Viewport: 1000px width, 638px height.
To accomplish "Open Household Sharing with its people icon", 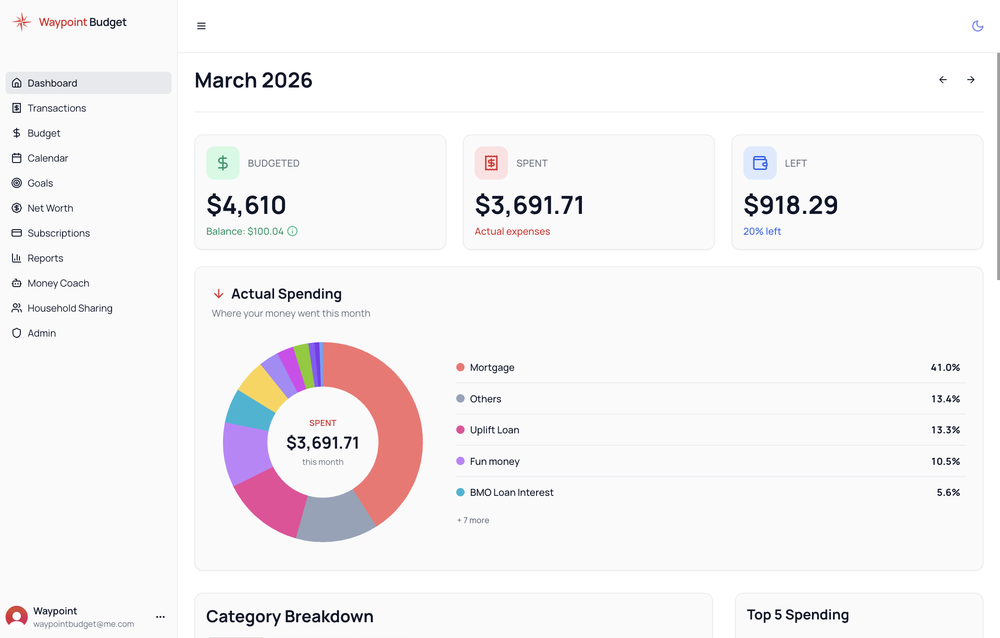I will tap(16, 308).
